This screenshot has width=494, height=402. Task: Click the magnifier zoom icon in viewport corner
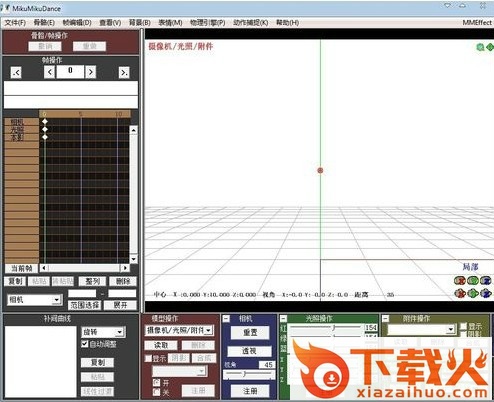click(x=480, y=47)
